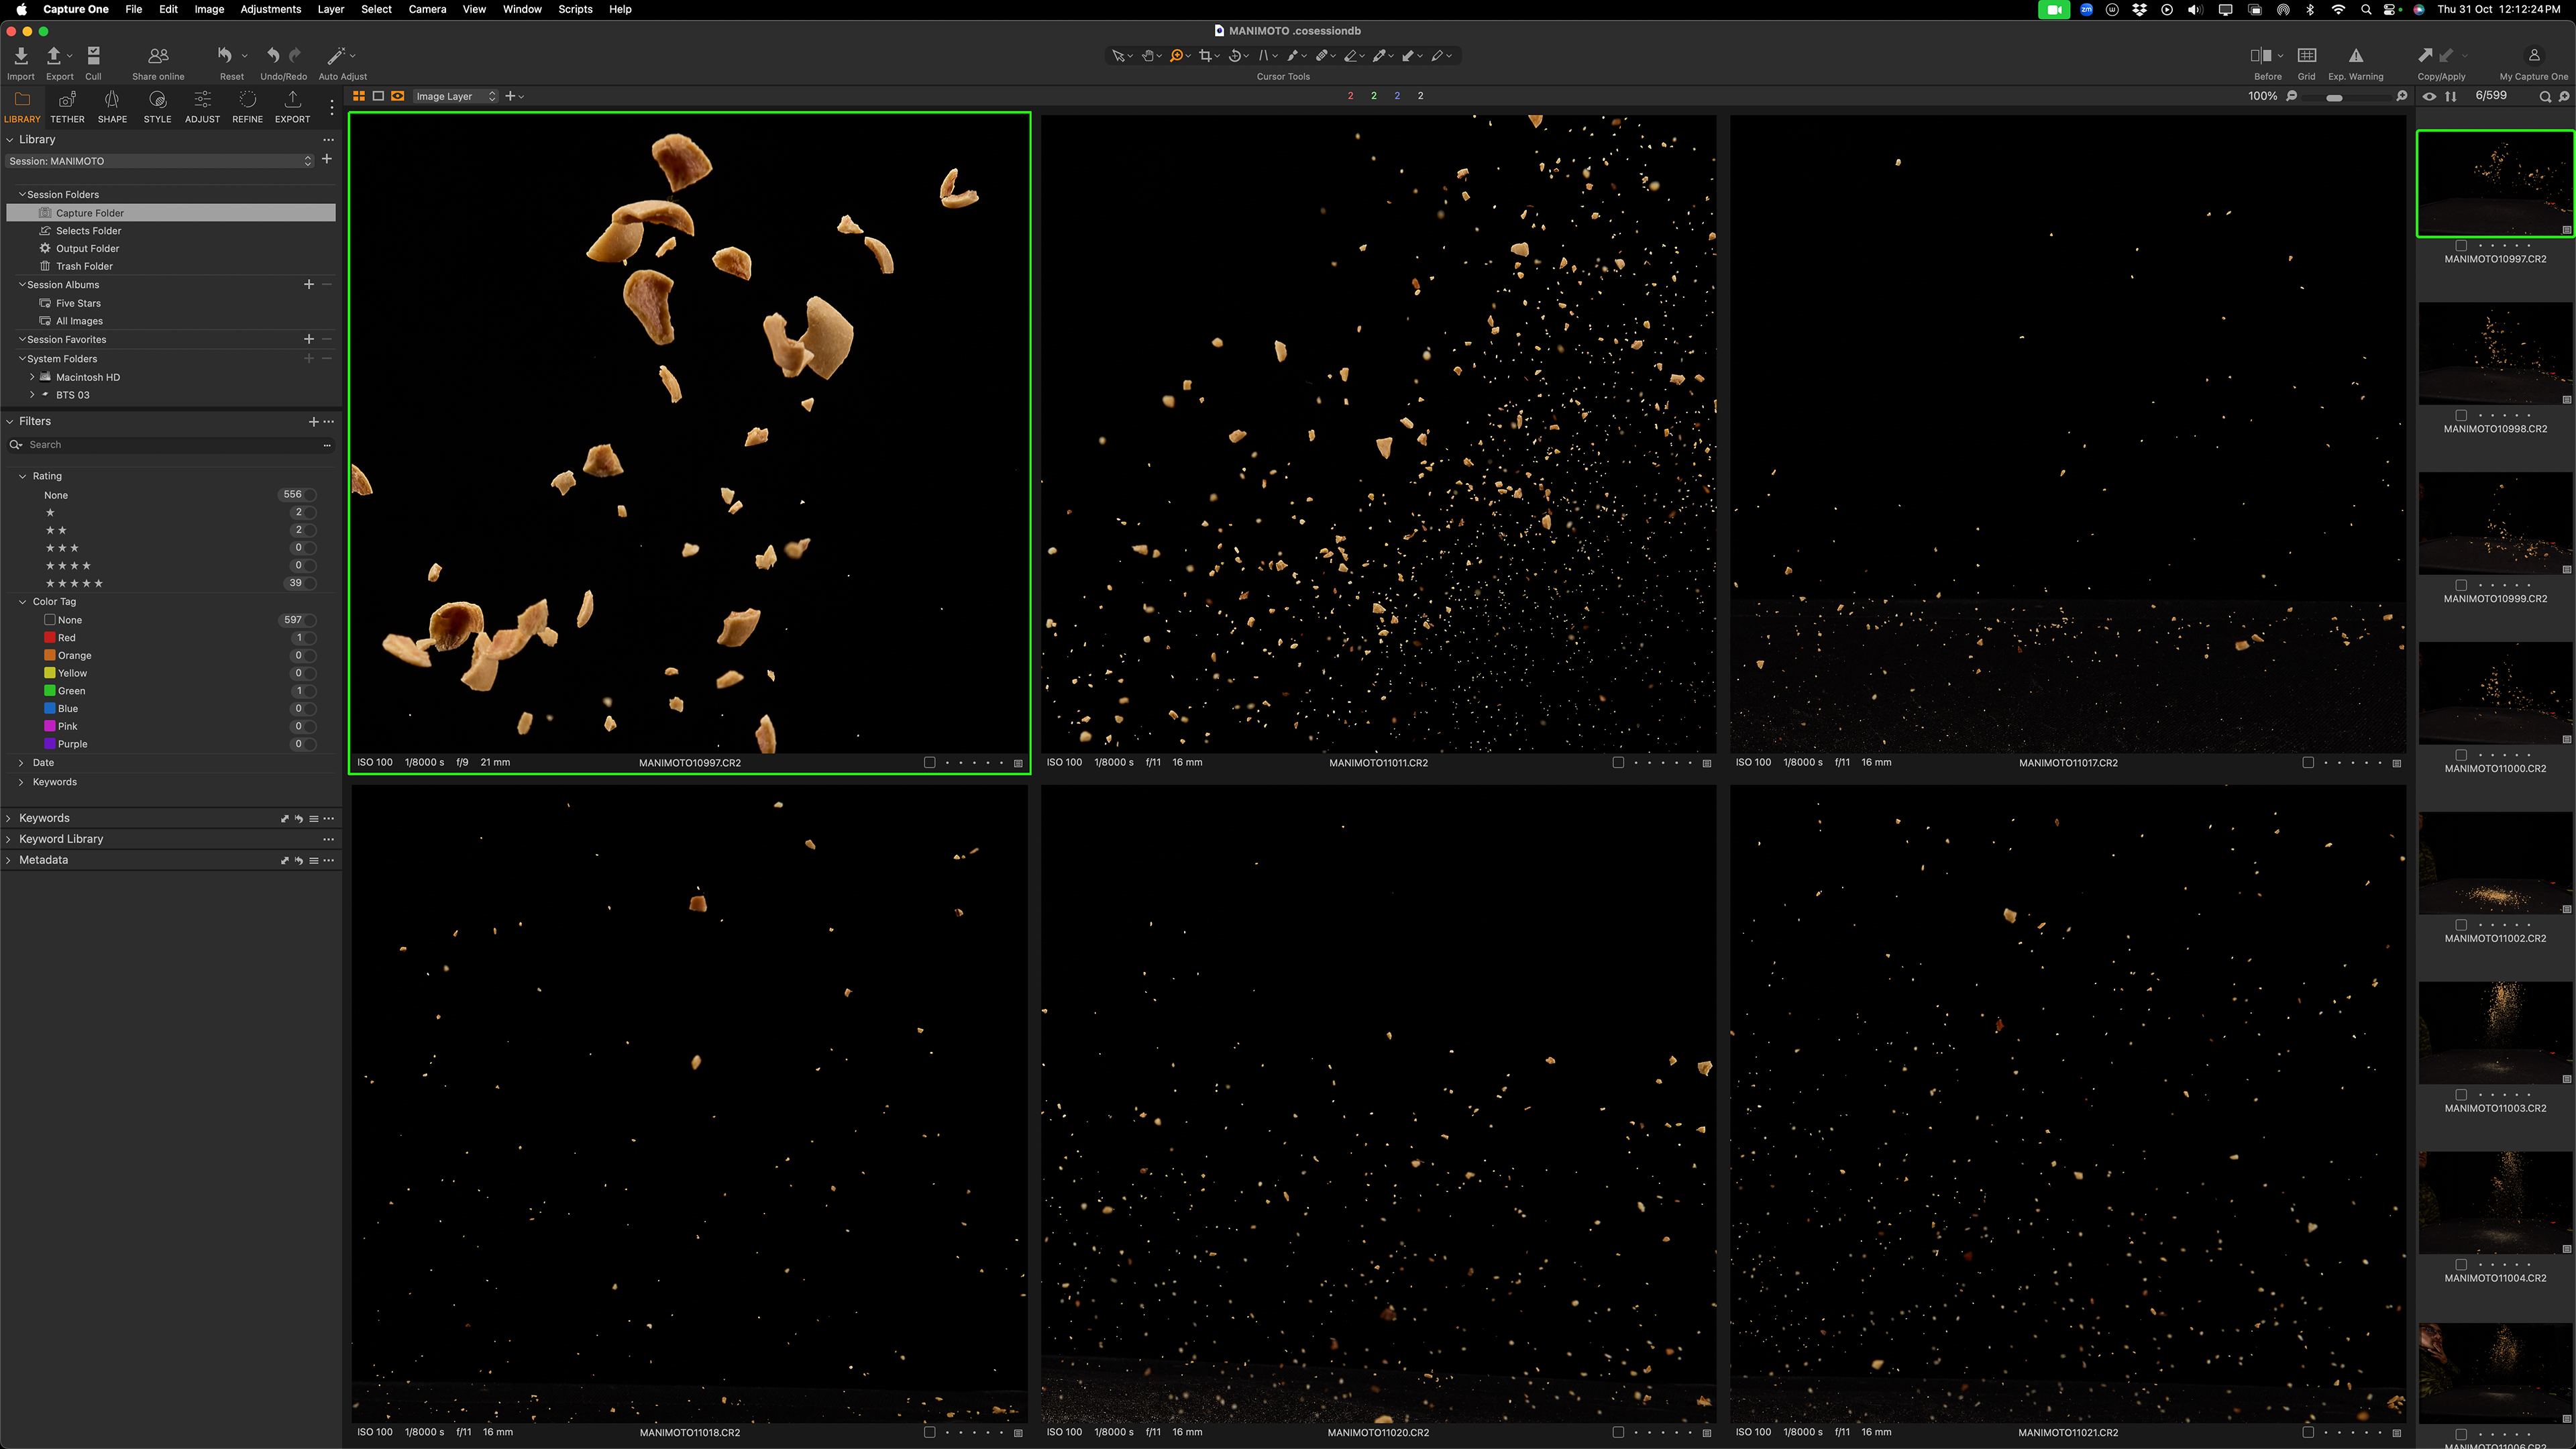Viewport: 2576px width, 1449px height.
Task: Open the Cull tool
Action: pyautogui.click(x=93, y=55)
